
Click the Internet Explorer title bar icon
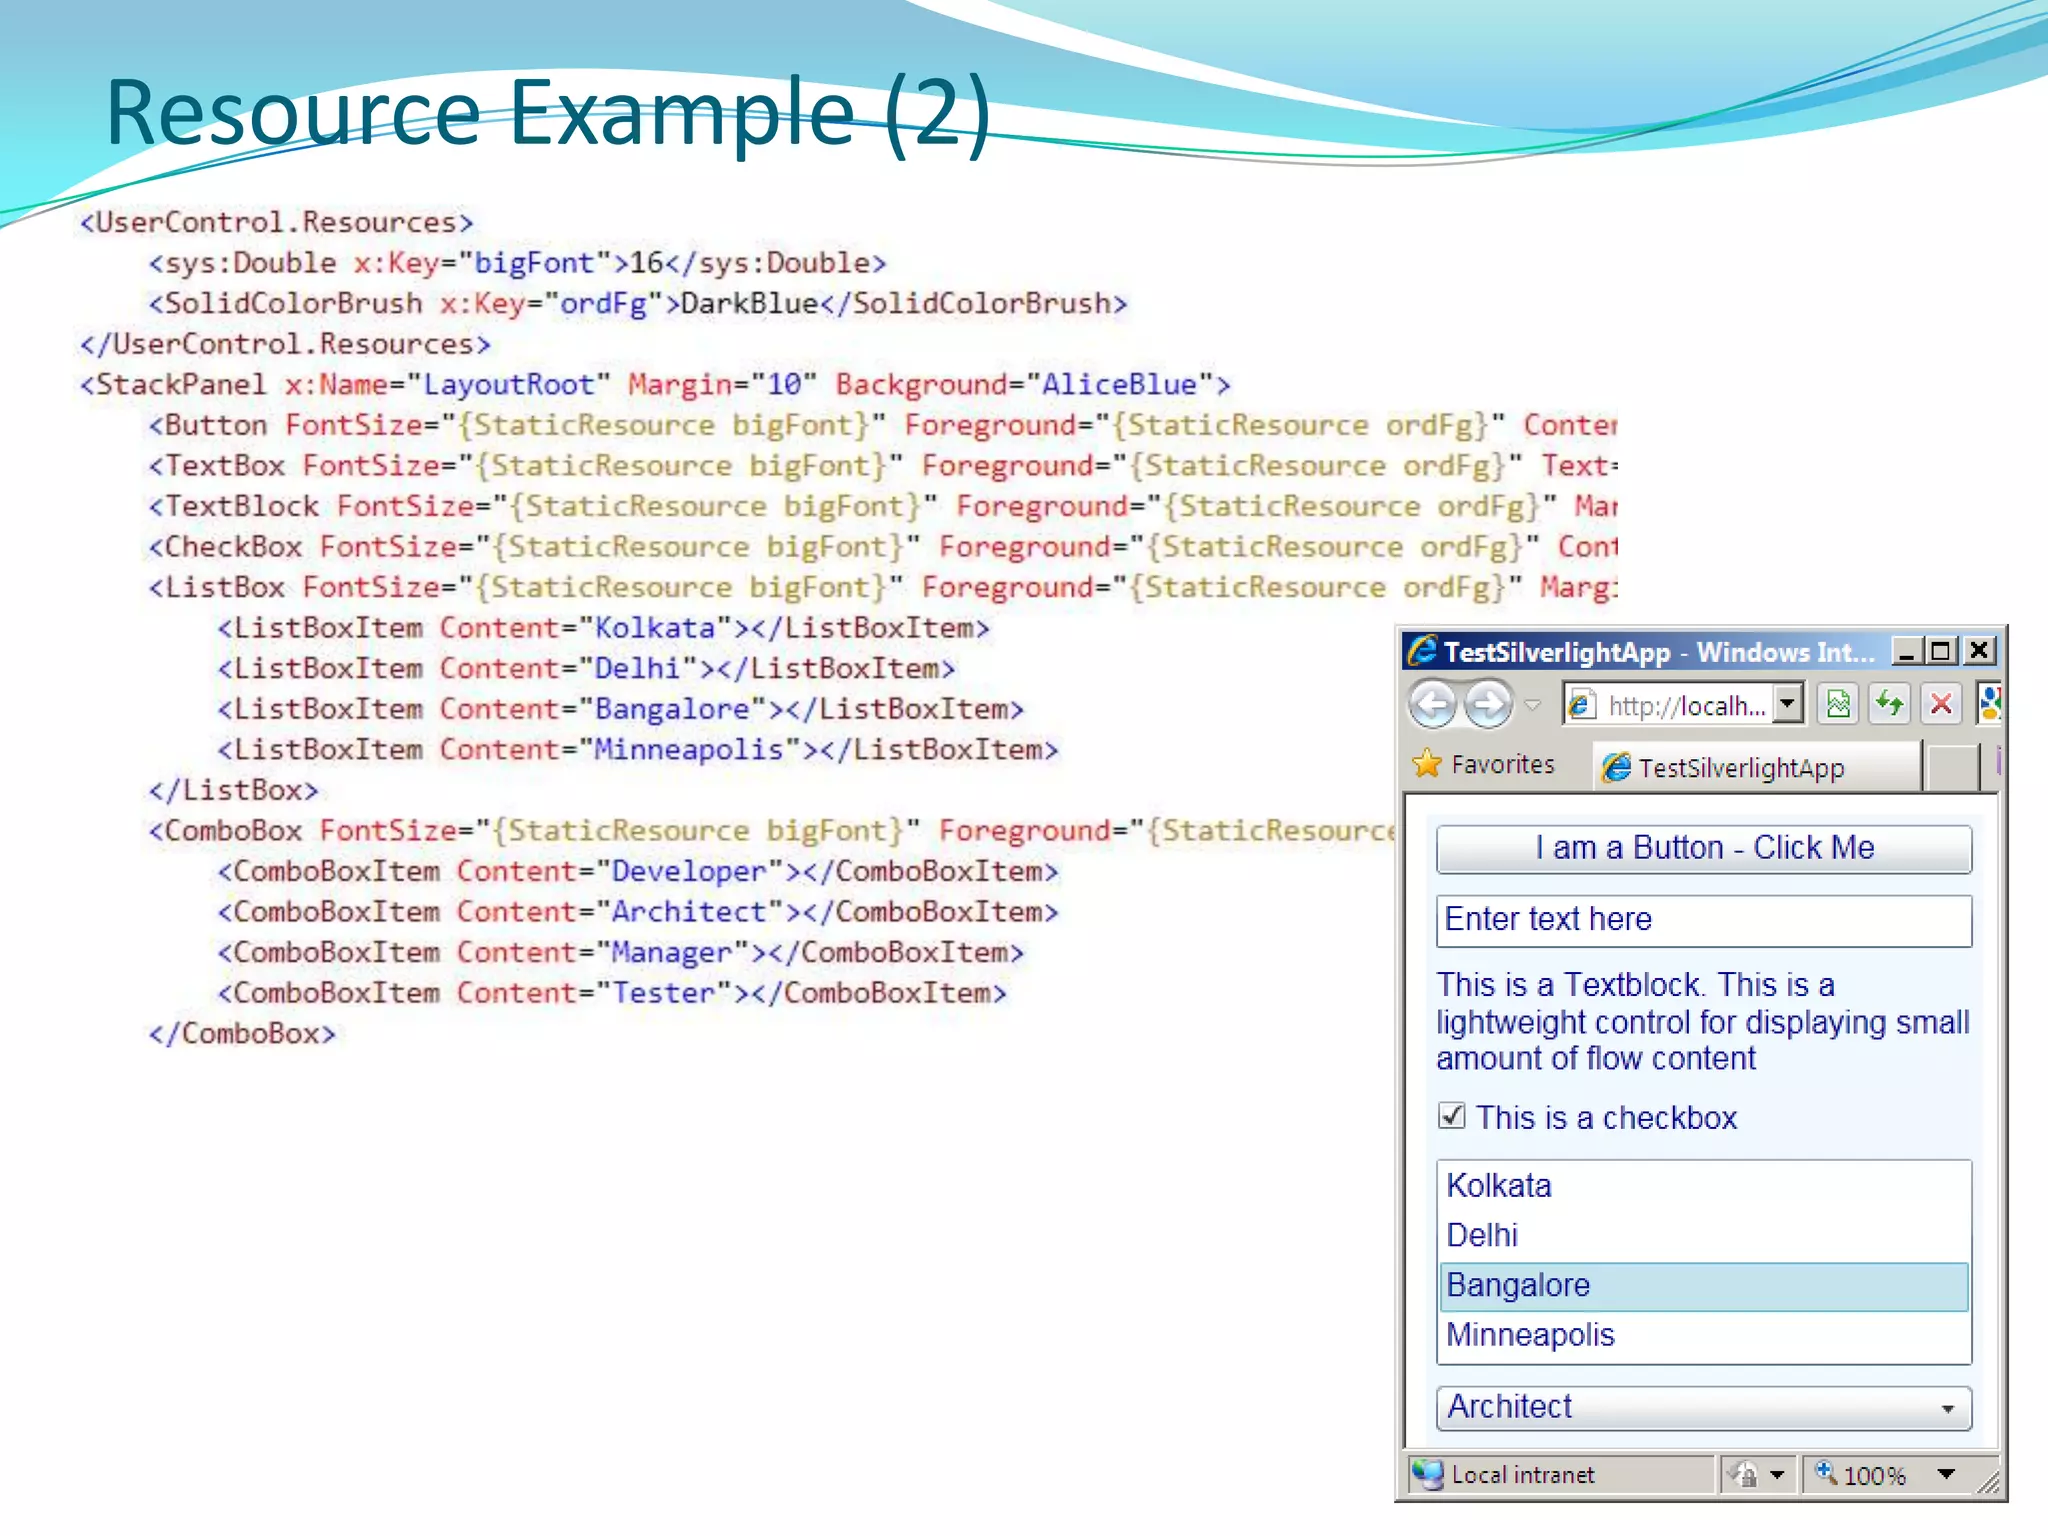(x=1422, y=651)
